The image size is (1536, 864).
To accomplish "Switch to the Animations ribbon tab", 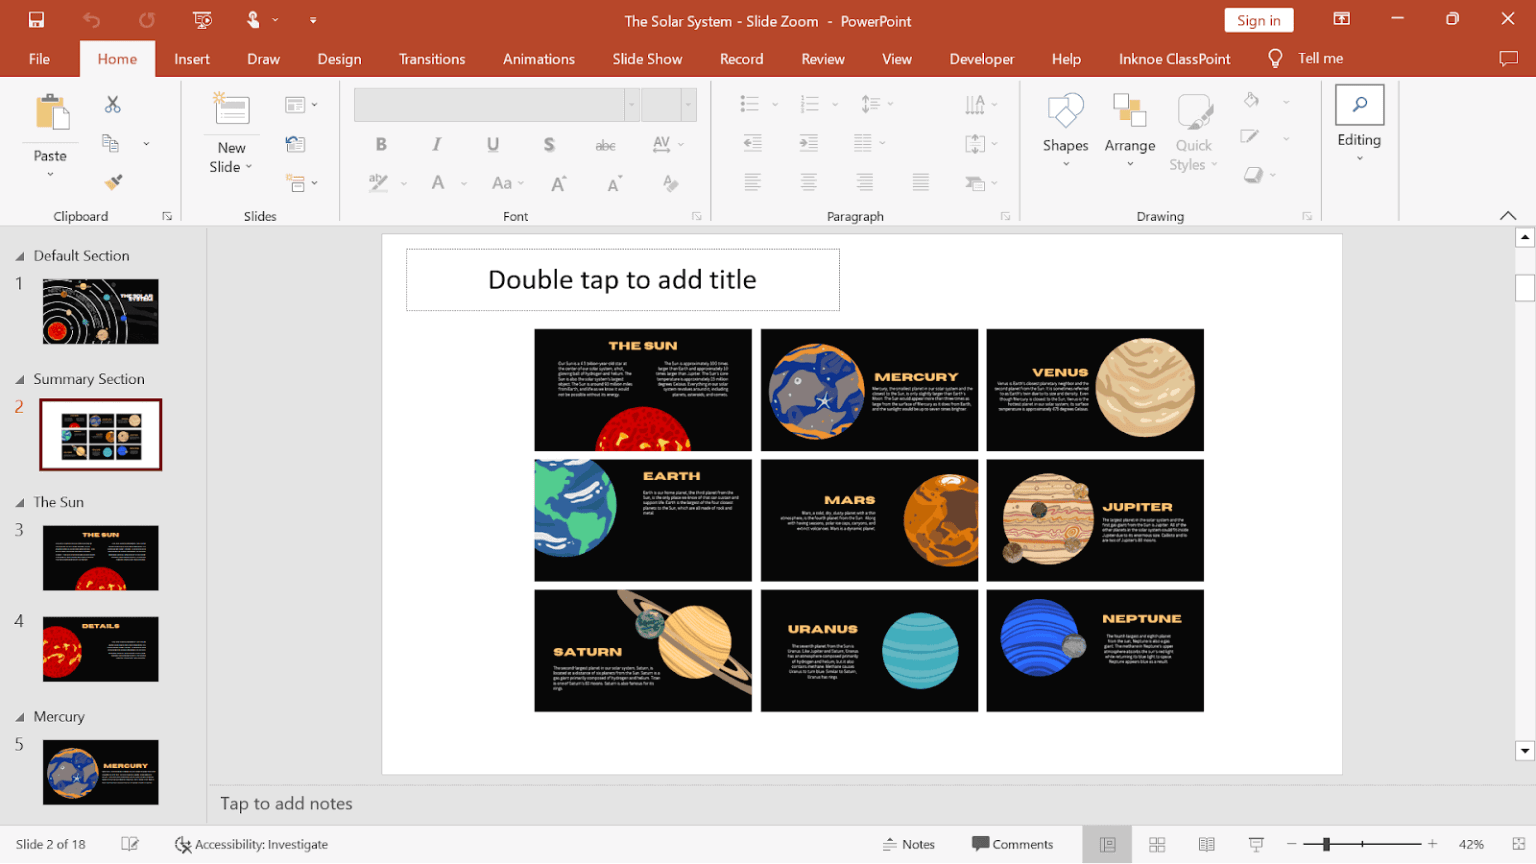I will [x=539, y=58].
